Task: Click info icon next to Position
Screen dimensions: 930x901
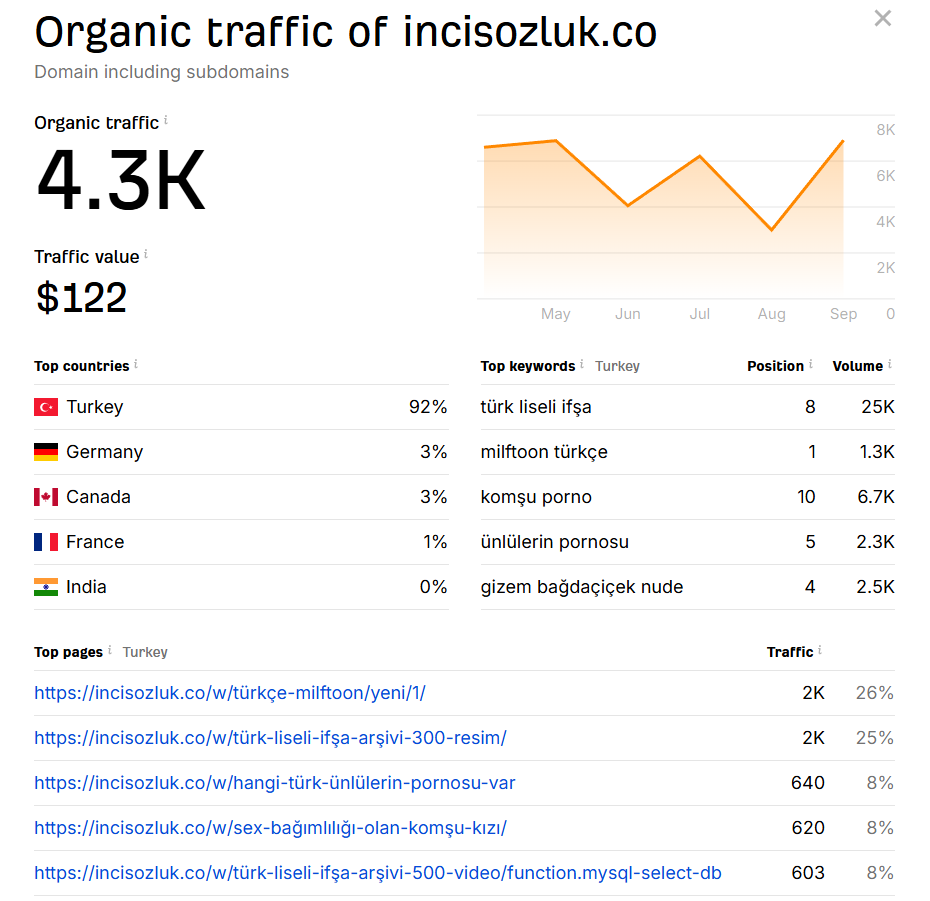Action: tap(811, 364)
